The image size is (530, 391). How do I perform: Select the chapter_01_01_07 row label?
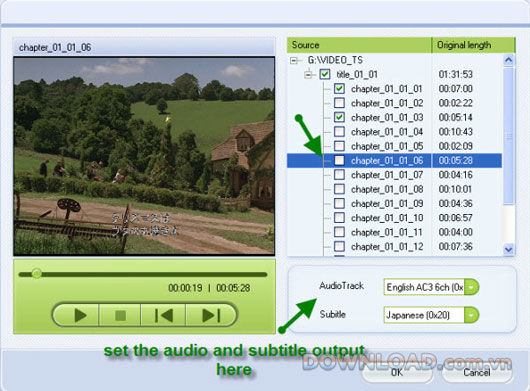(x=387, y=175)
